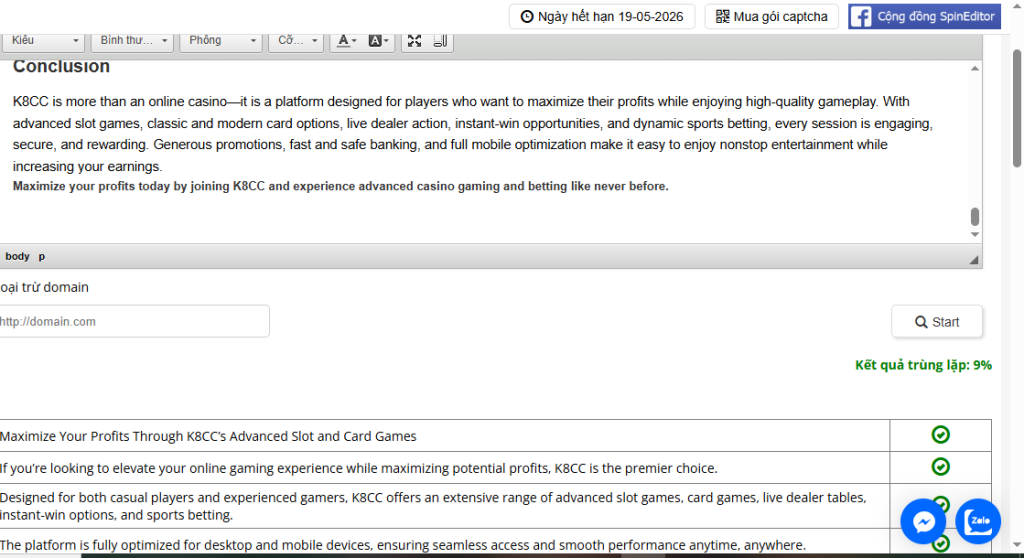Click the row If you're looking to elevate
The width and height of the screenshot is (1024, 558).
pyautogui.click(x=444, y=468)
